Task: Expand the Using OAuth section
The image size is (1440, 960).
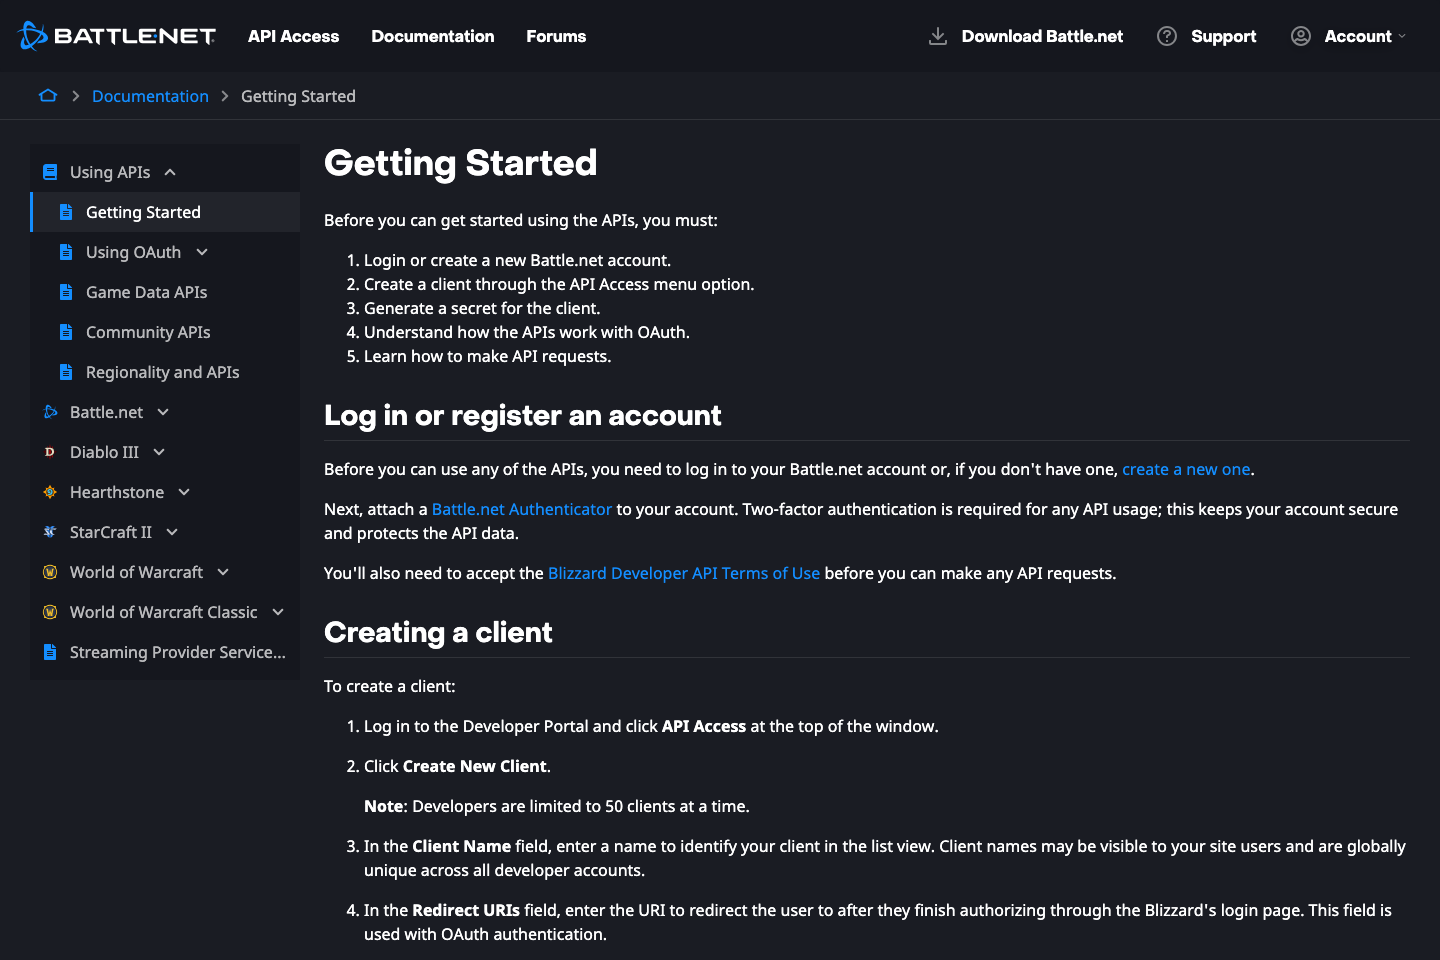Action: point(202,252)
